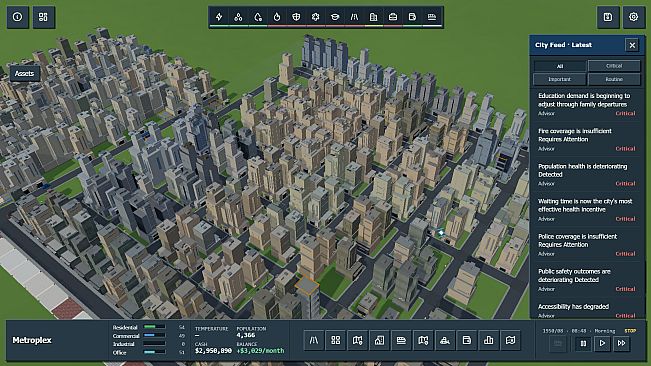Image resolution: width=651 pixels, height=366 pixels.
Task: Choose the house building tool in bottom bar
Action: 379,341
